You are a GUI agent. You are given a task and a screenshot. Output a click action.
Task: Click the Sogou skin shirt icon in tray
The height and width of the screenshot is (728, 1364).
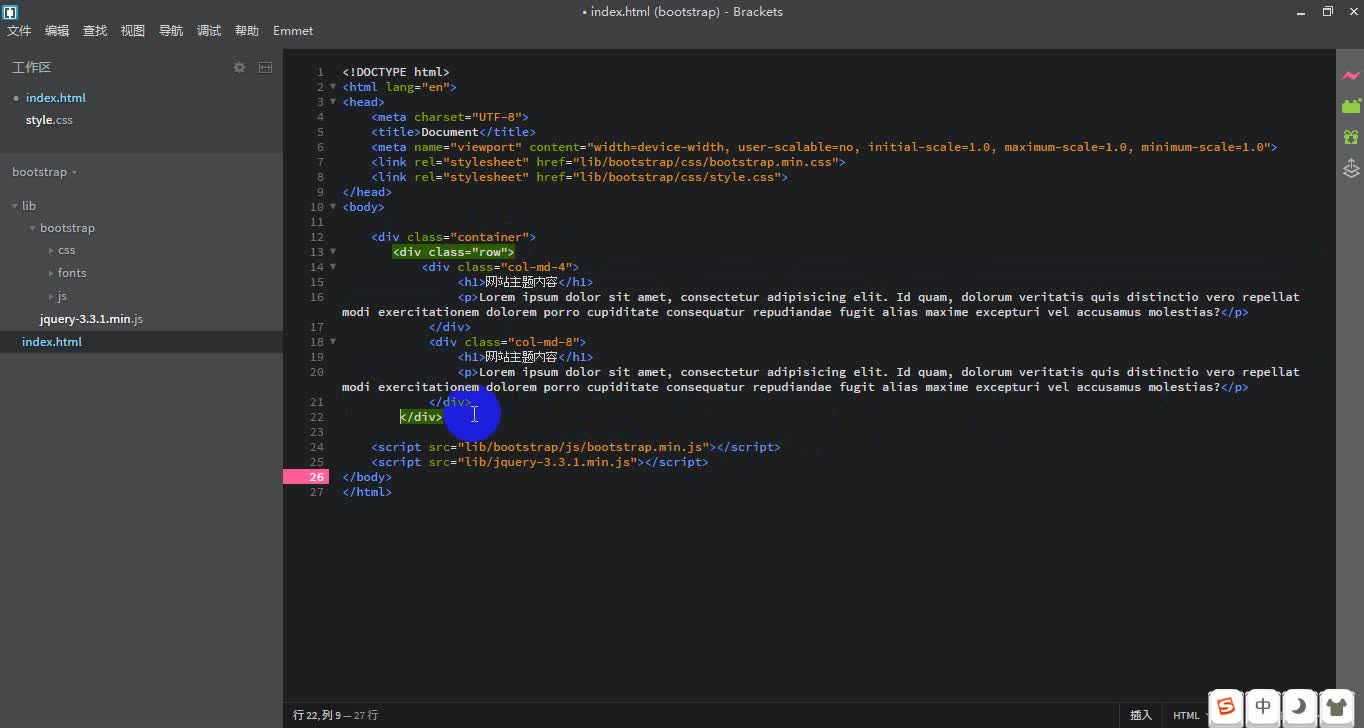[1337, 707]
